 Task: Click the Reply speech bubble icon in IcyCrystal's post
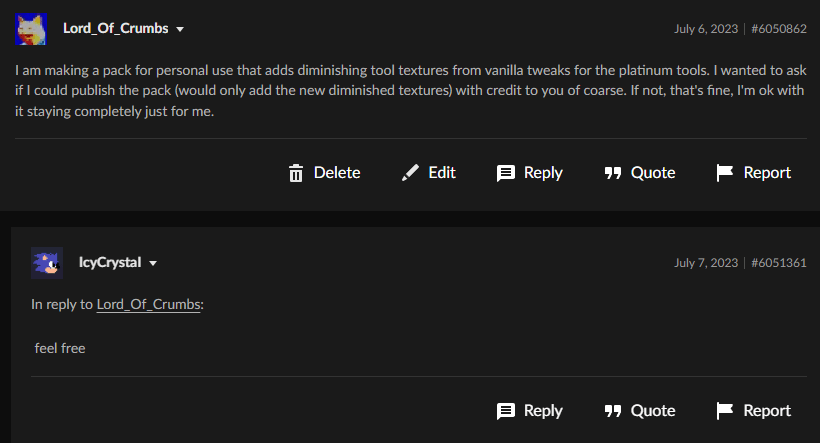(506, 411)
